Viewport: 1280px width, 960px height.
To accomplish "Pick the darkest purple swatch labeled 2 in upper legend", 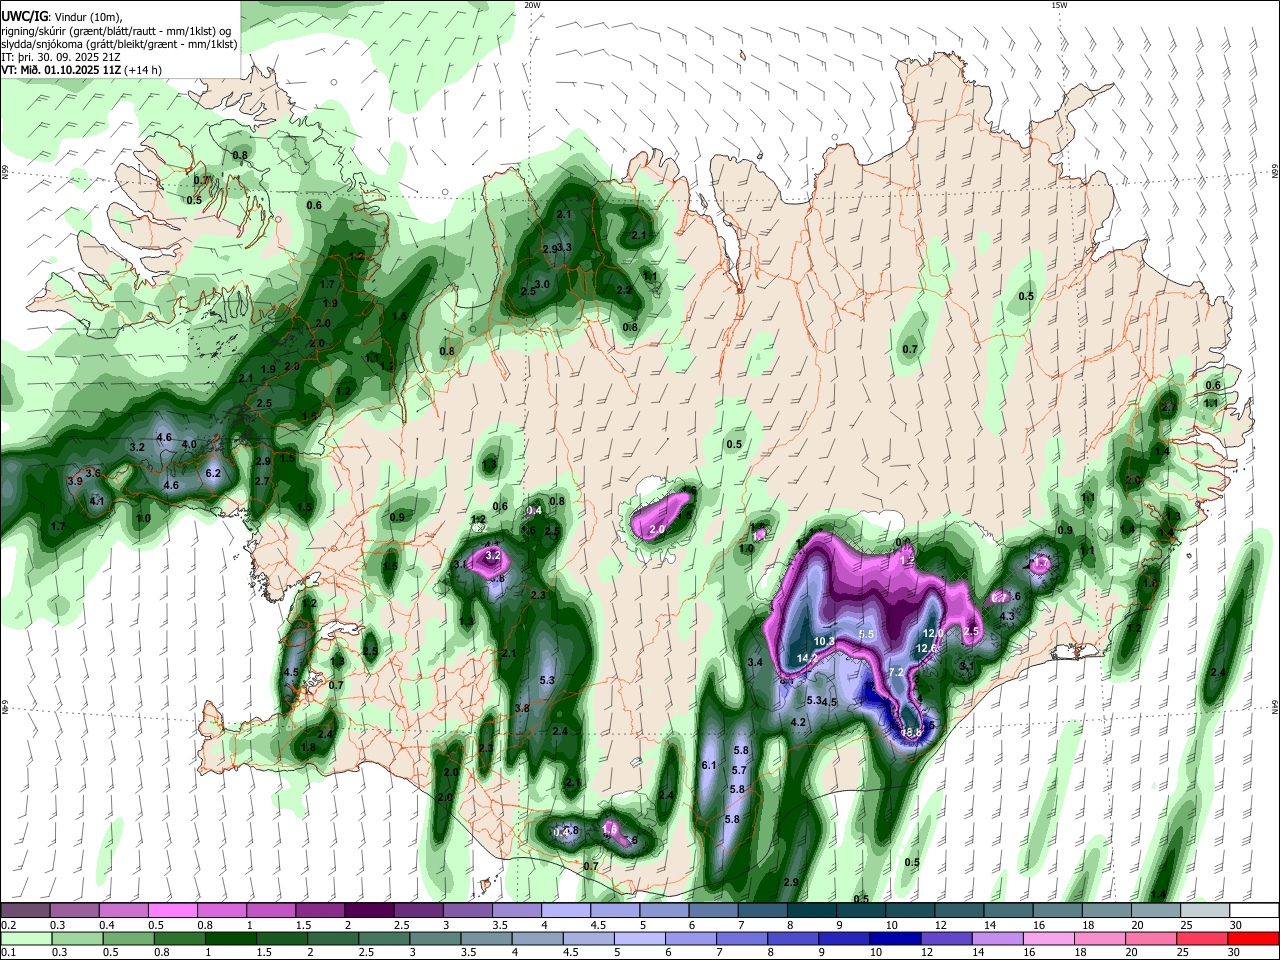I will click(368, 910).
